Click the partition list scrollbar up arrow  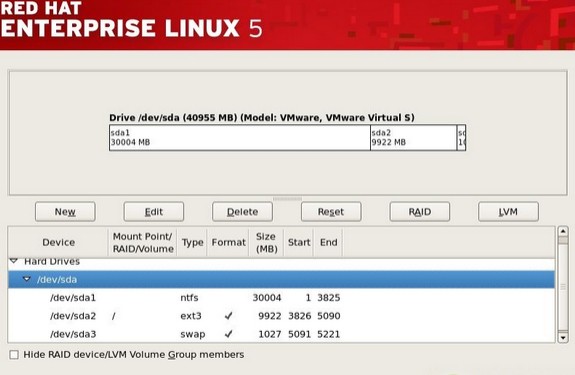563,231
